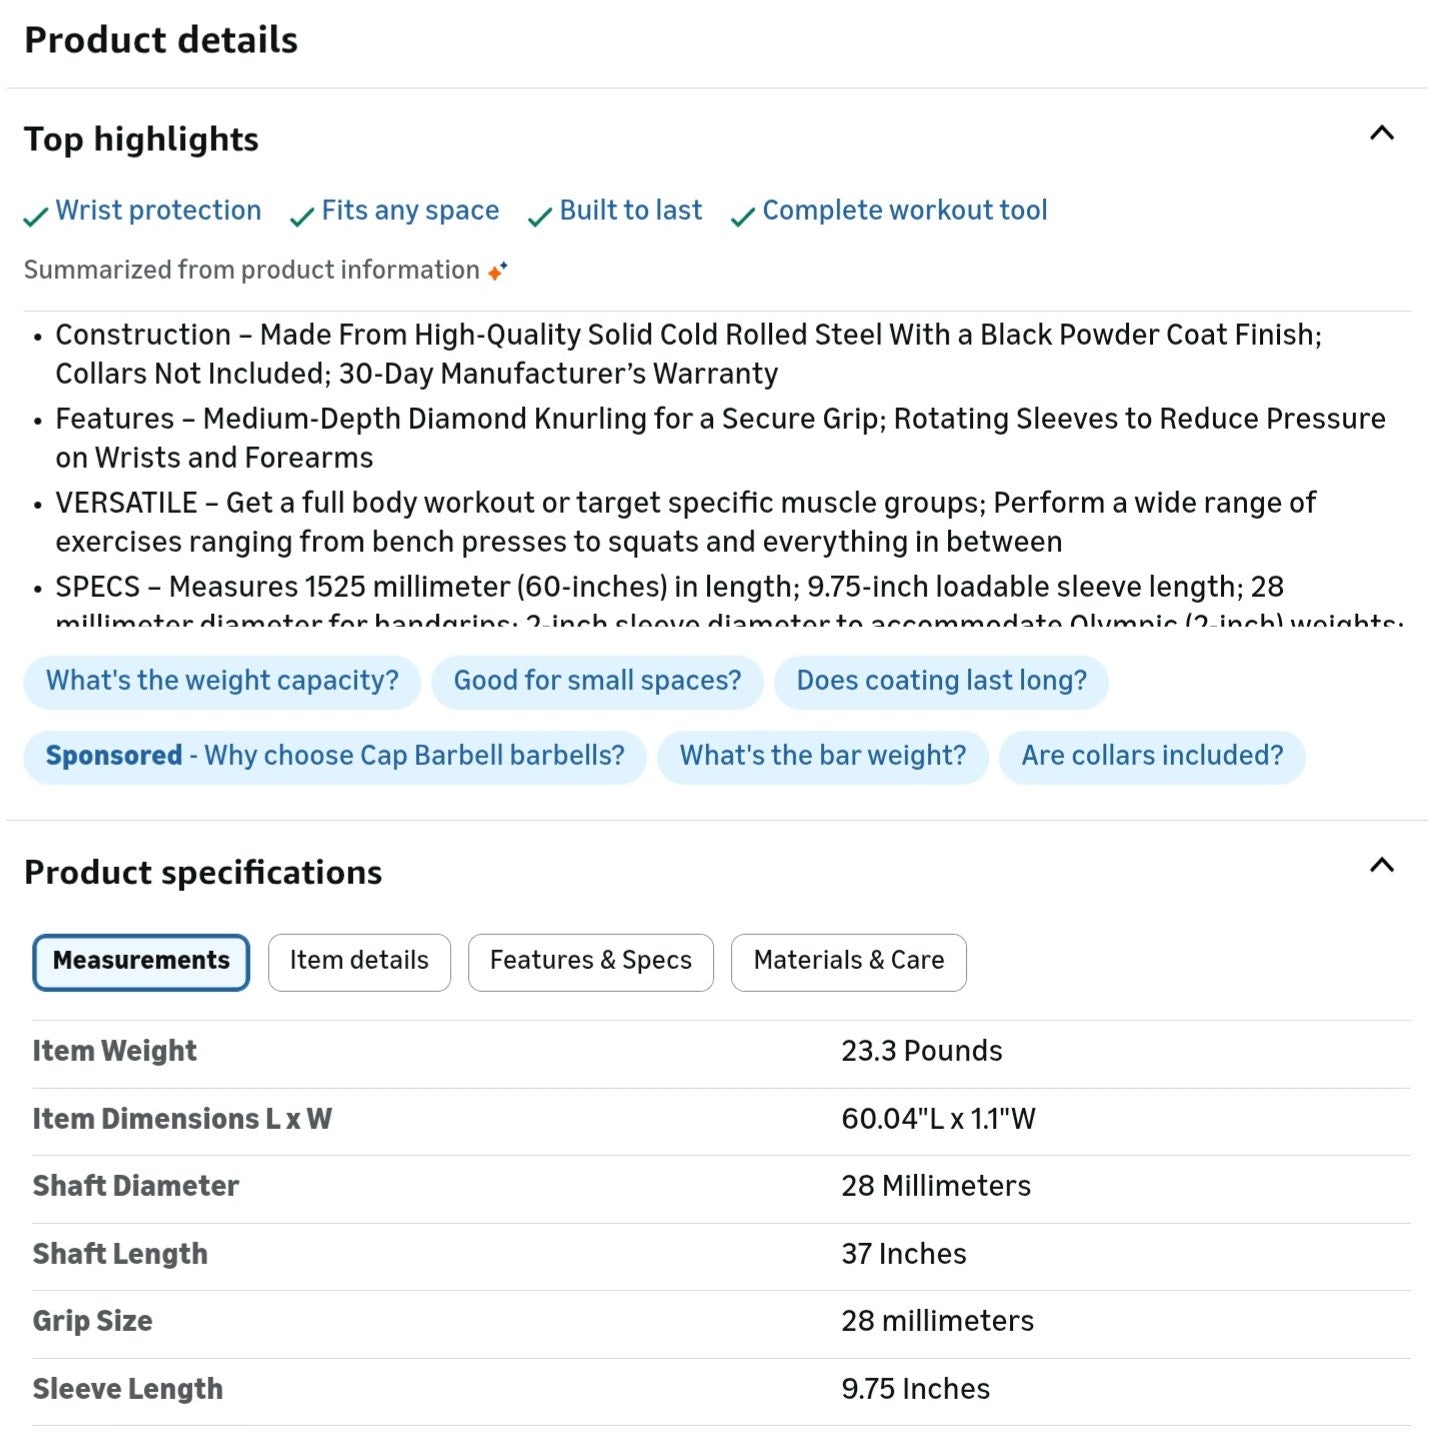The height and width of the screenshot is (1437, 1437).
Task: Collapse the Product specifications section chevron
Action: pos(1381,866)
